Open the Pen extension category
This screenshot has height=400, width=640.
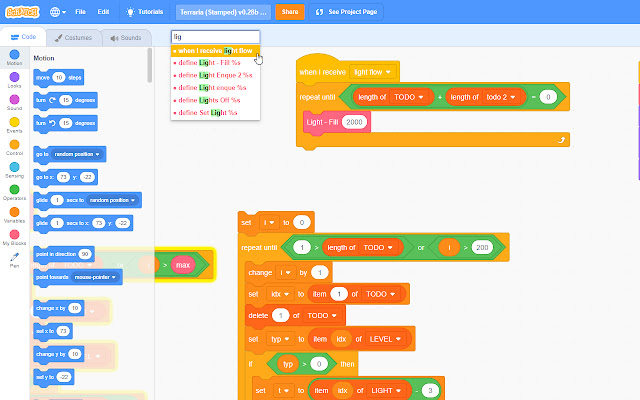click(x=14, y=260)
